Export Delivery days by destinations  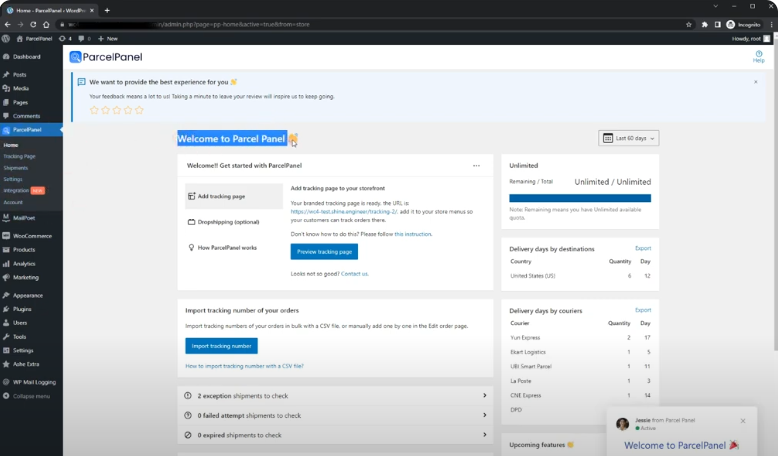coord(643,248)
